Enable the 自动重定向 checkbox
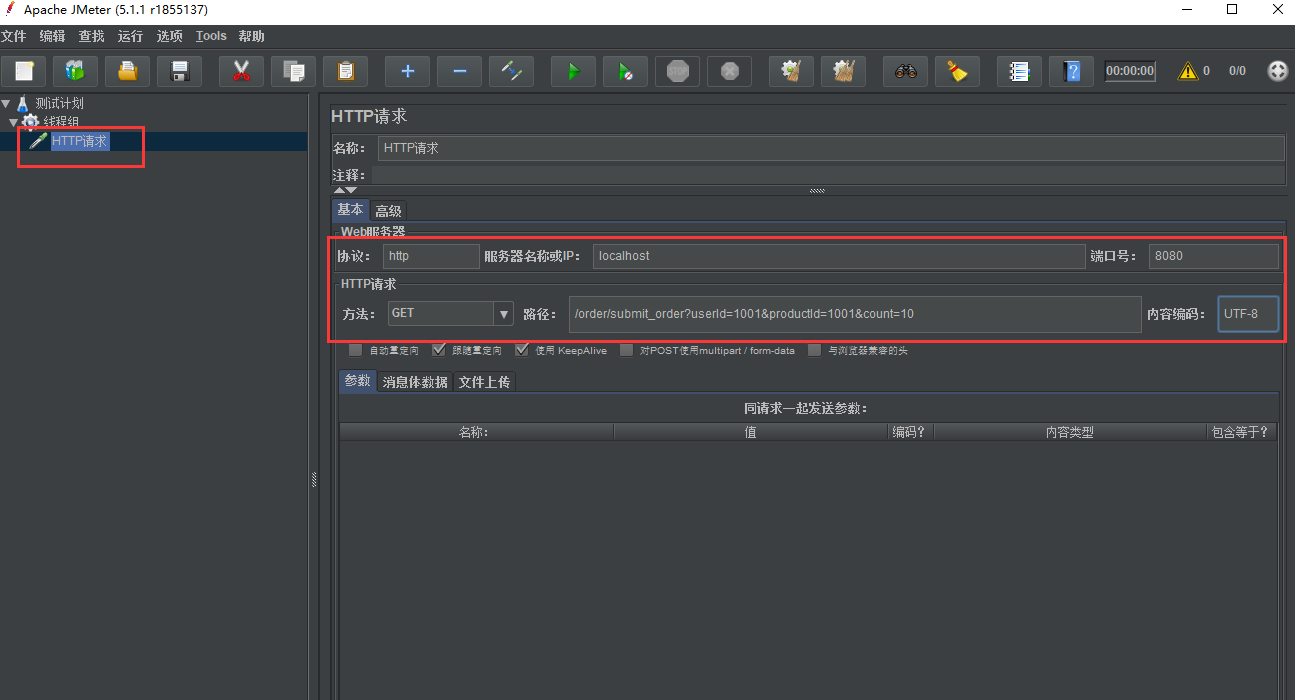 point(356,350)
